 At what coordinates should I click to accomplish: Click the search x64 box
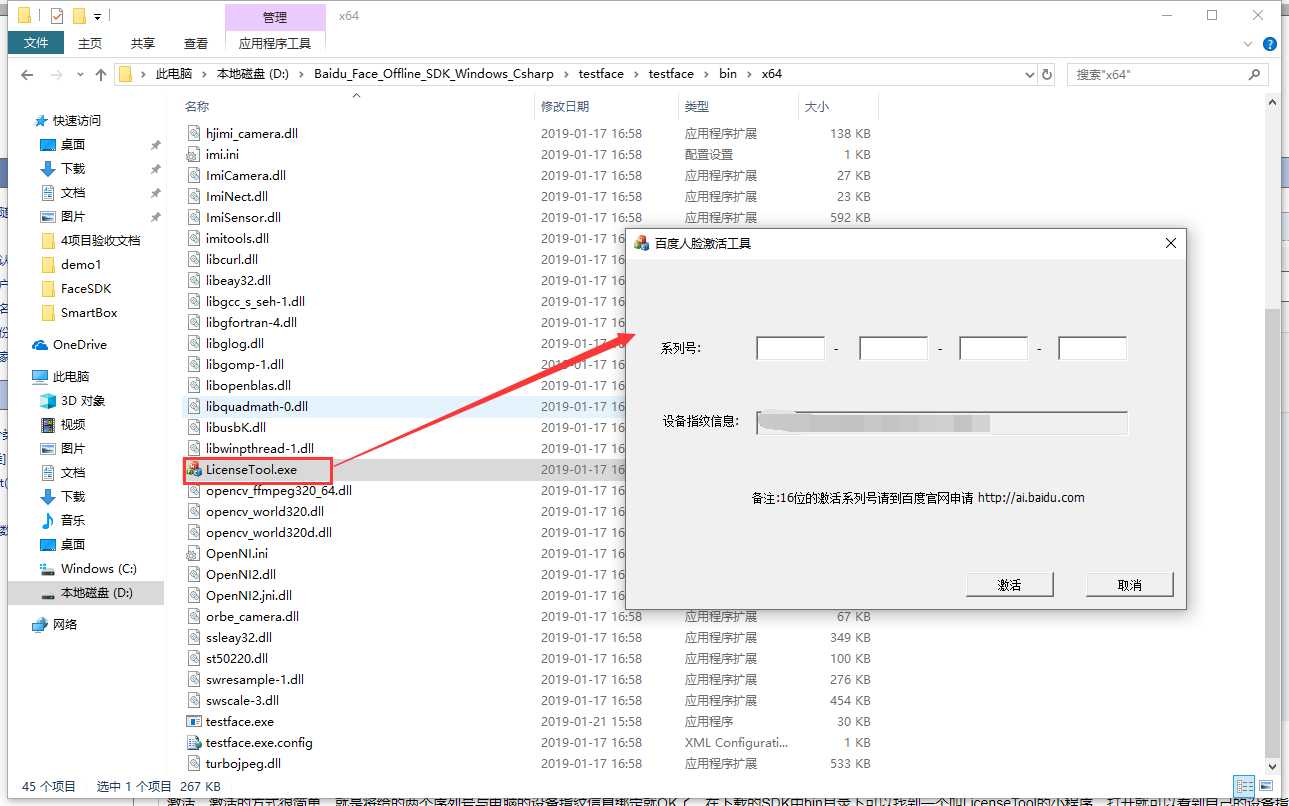[1168, 74]
